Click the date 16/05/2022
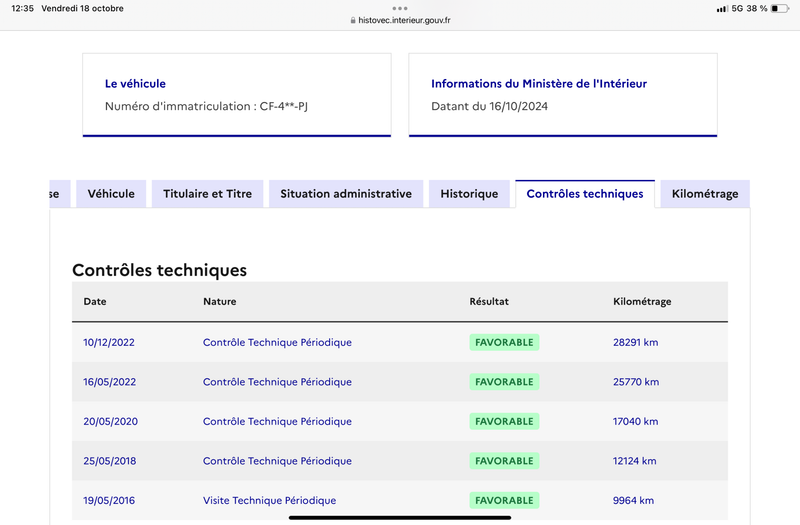The height and width of the screenshot is (525, 800). (x=110, y=382)
